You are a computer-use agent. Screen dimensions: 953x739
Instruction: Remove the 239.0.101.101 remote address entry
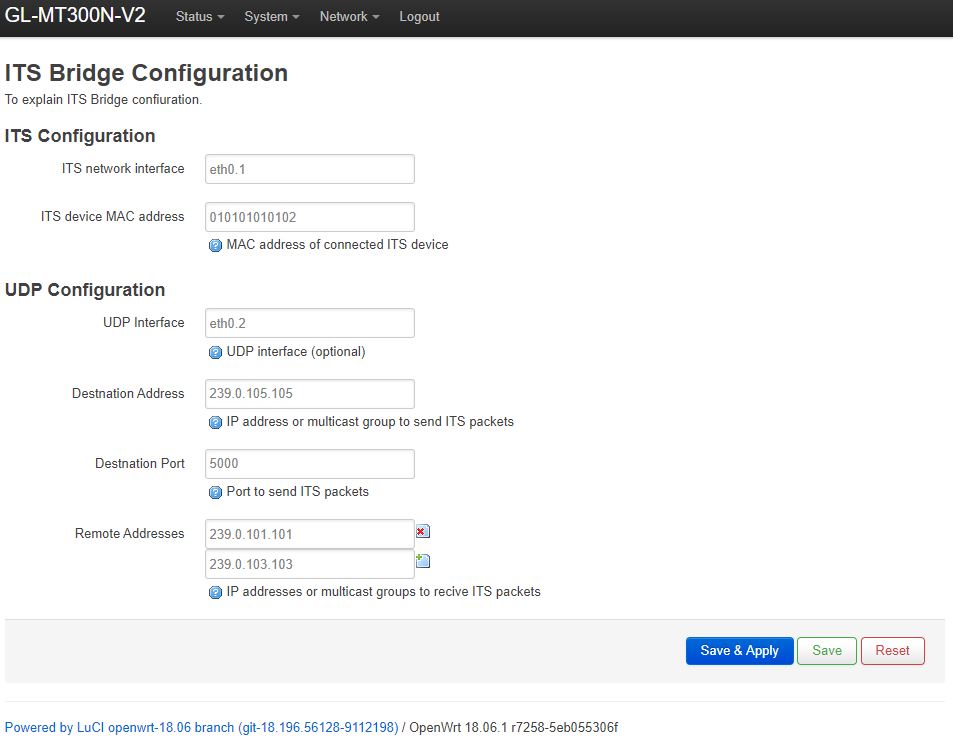(423, 532)
